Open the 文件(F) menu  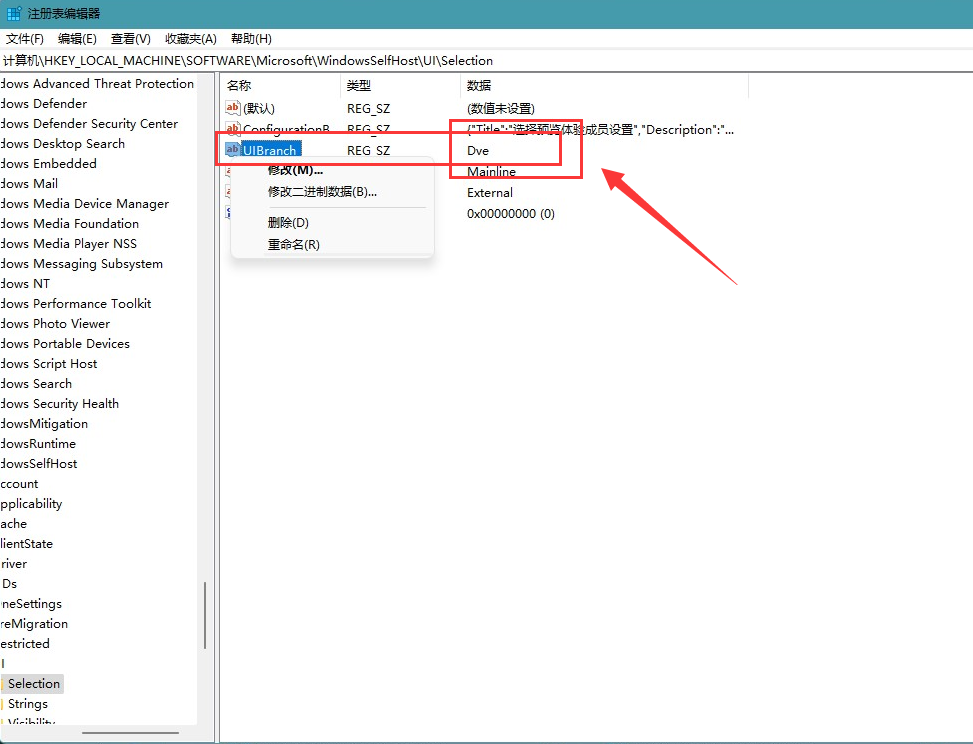(x=25, y=38)
